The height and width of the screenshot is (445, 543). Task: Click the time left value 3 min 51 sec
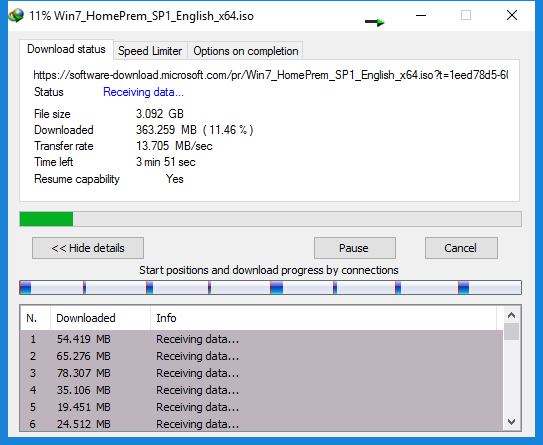[166, 162]
